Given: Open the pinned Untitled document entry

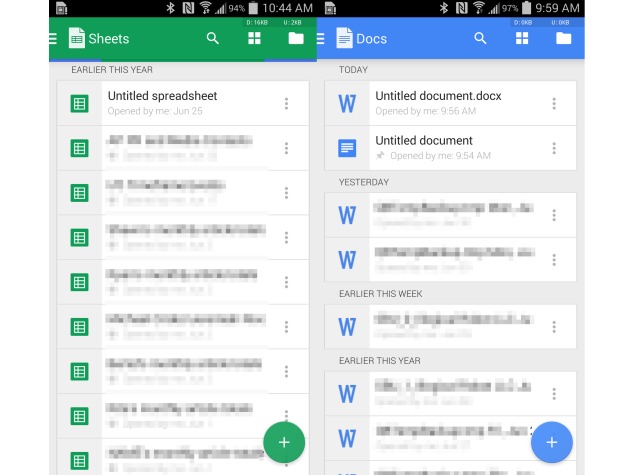Looking at the screenshot, I should 450,148.
